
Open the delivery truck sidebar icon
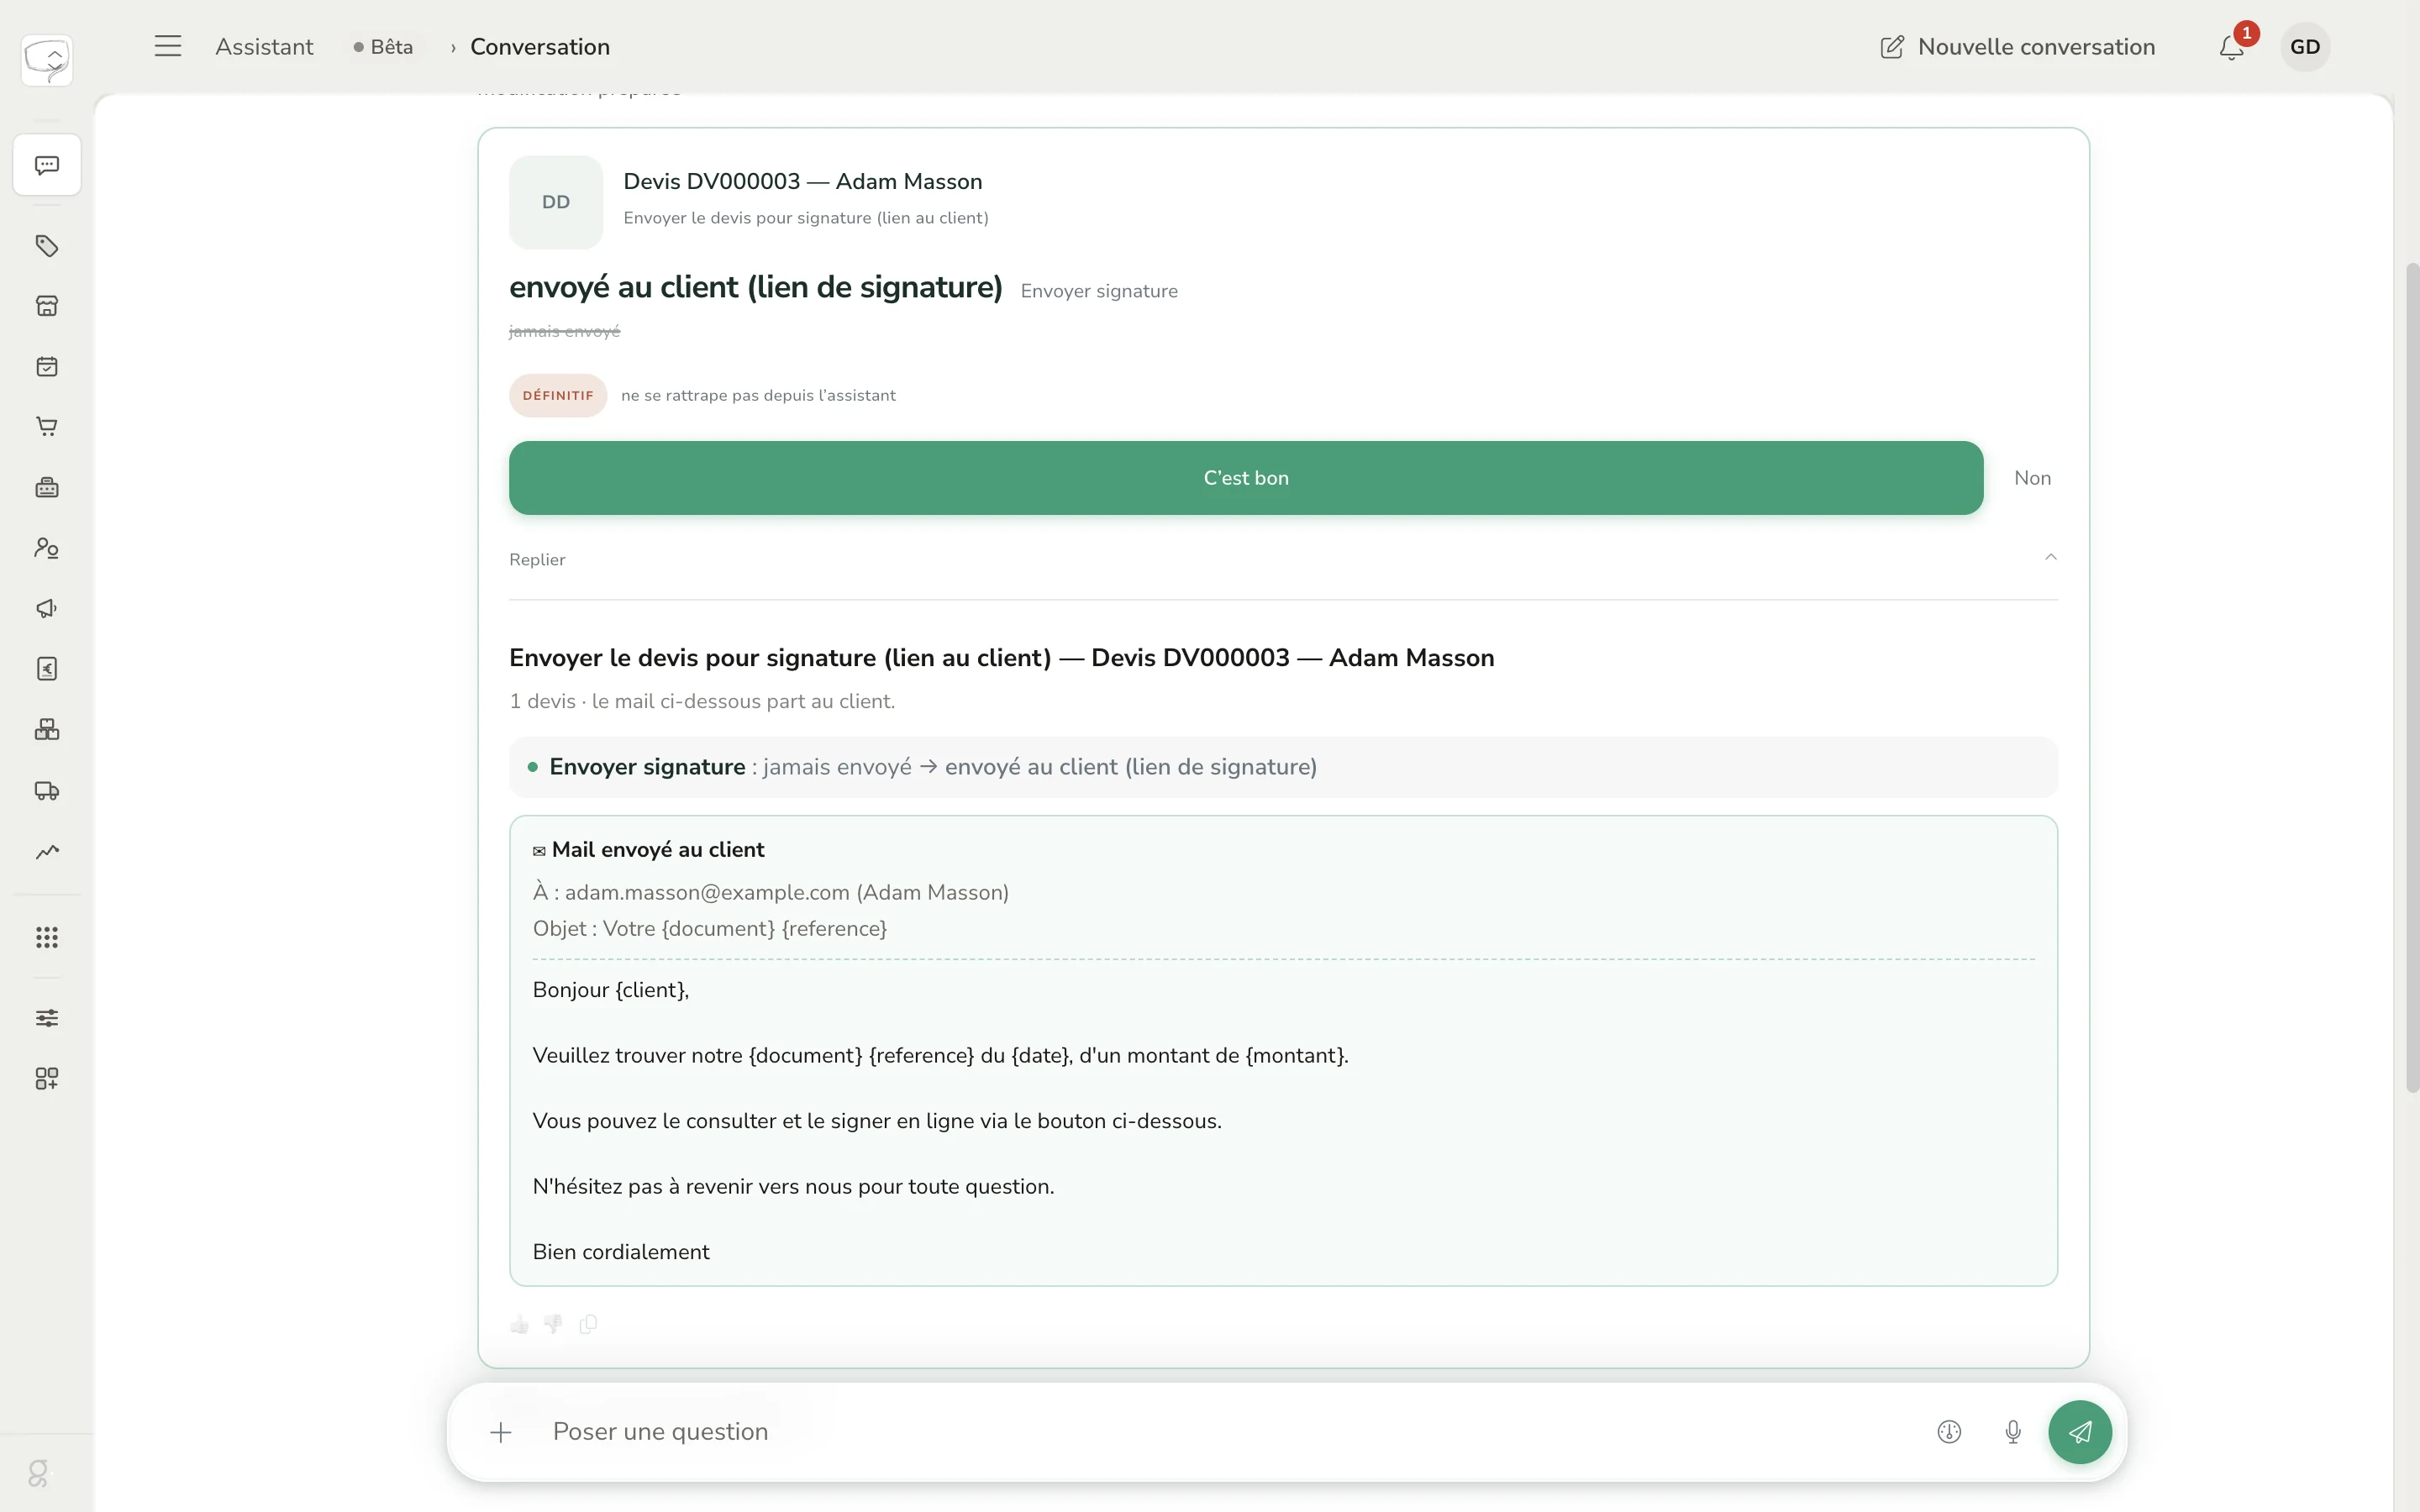coord(47,791)
